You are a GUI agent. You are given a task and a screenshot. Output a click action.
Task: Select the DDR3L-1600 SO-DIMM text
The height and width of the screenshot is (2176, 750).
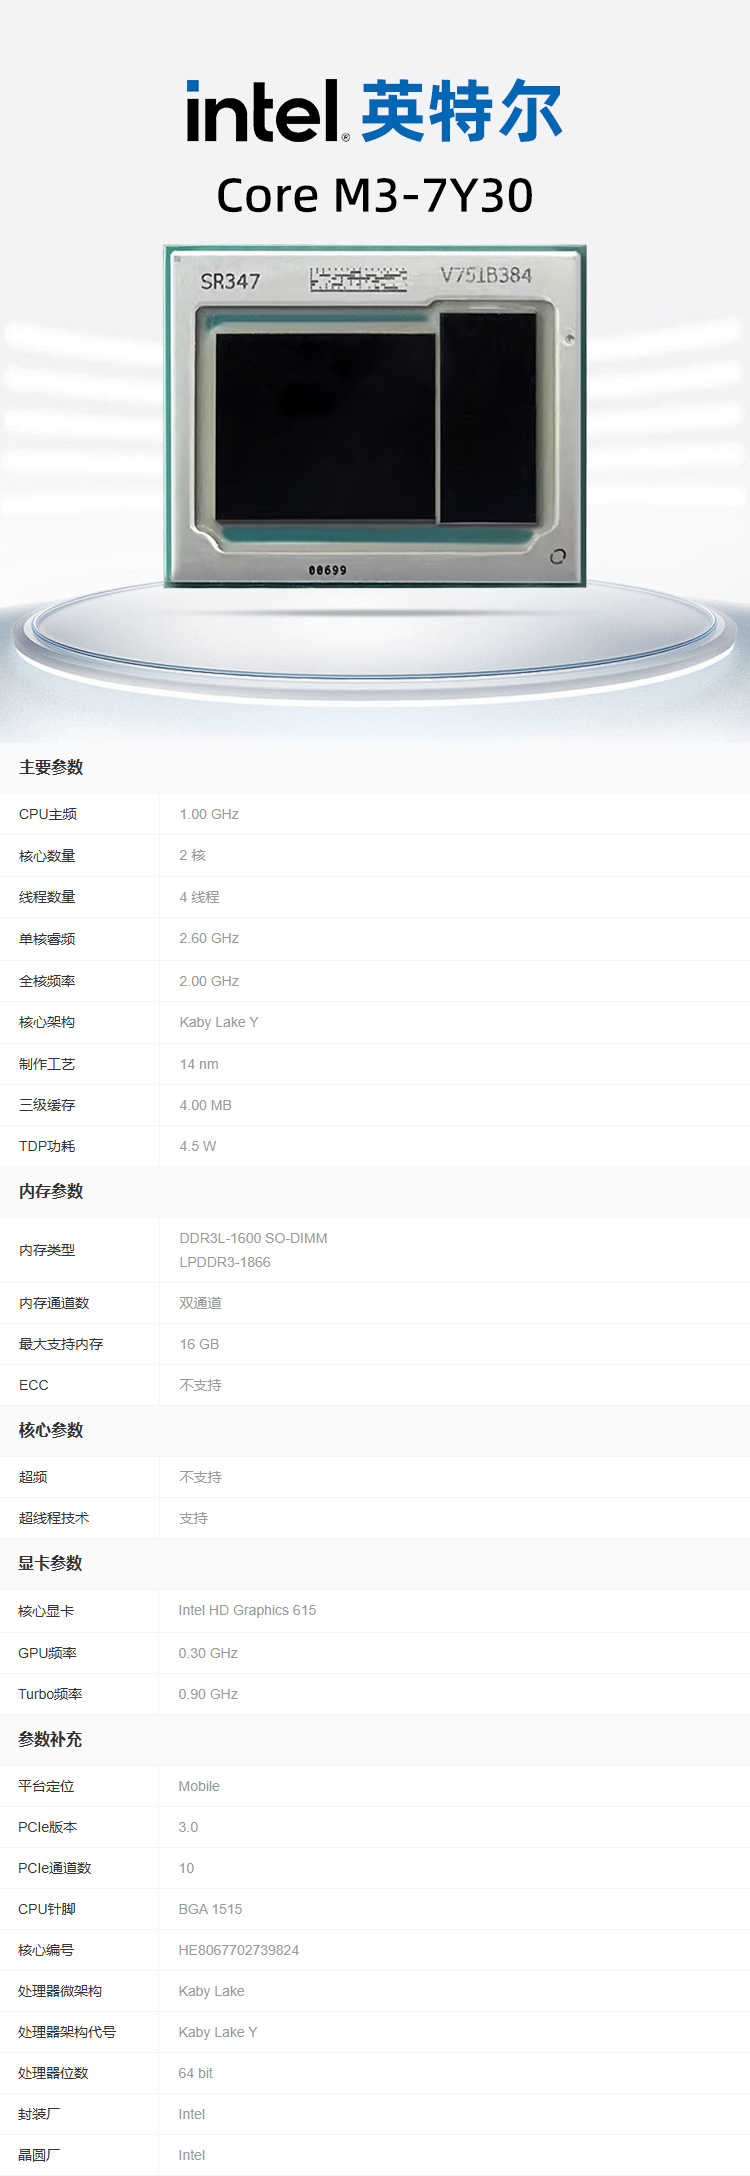click(x=253, y=1238)
